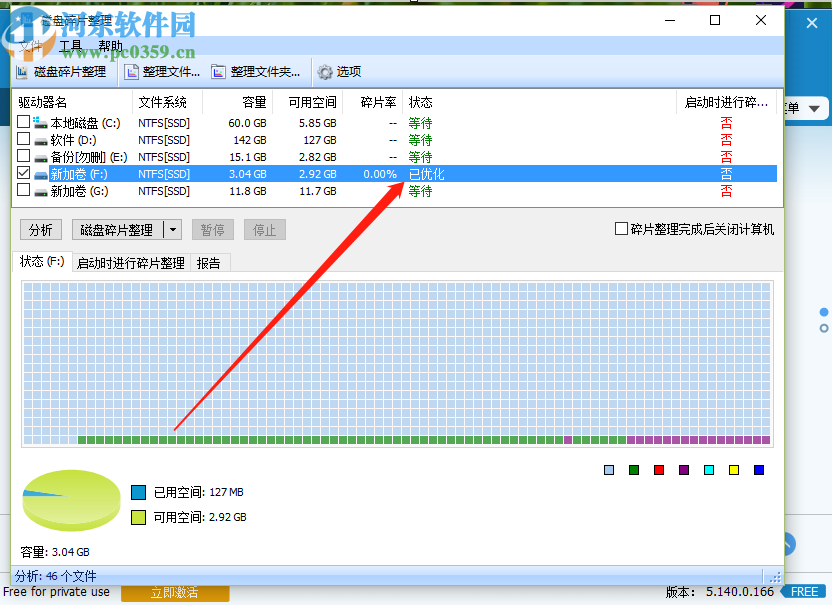Uncheck the 新加卷 (F:) checkbox
Viewport: 832px width, 605px height.
pyautogui.click(x=23, y=173)
